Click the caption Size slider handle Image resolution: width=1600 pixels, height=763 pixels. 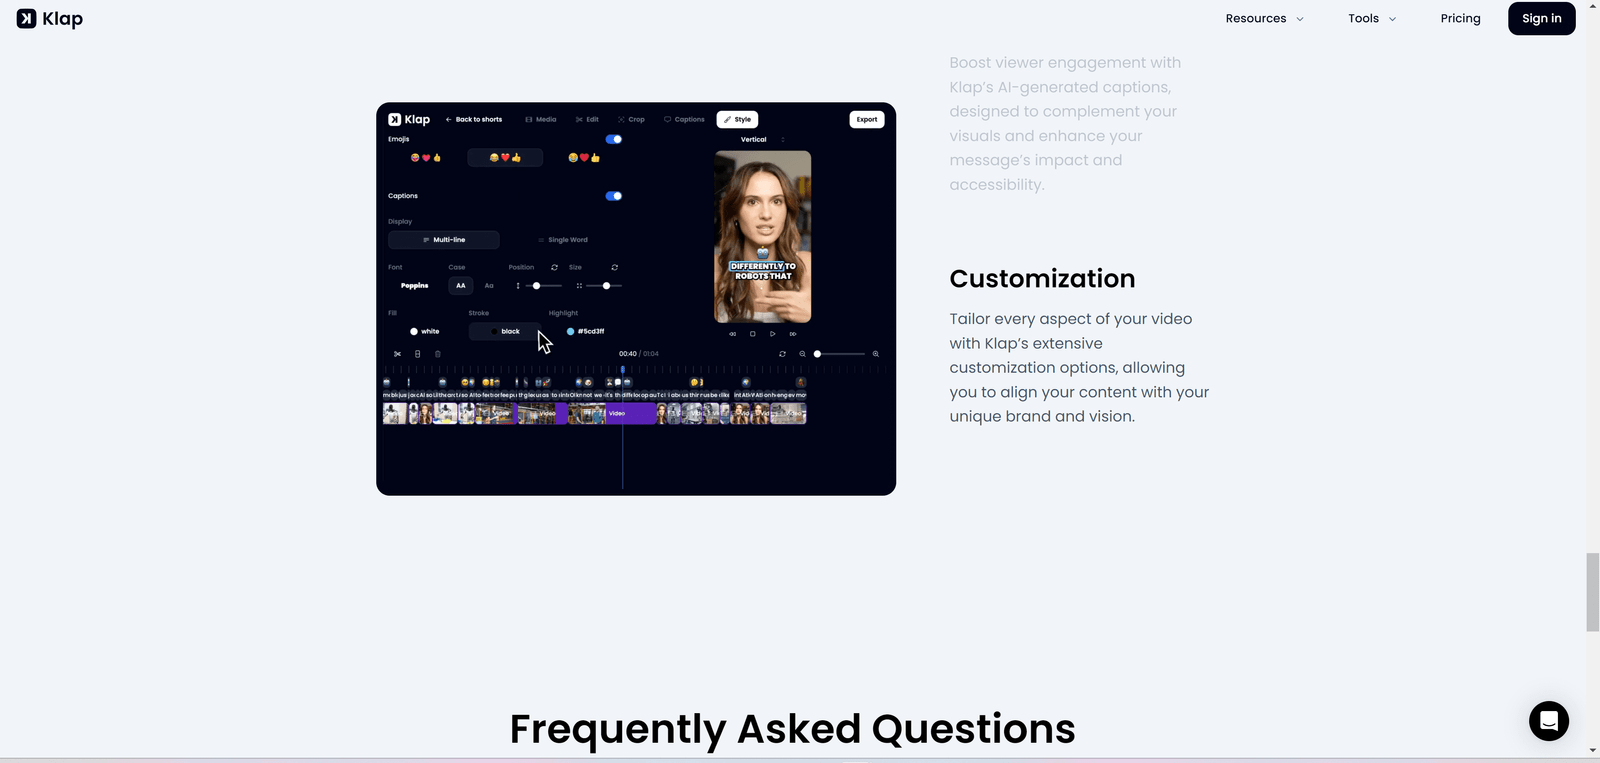pos(607,286)
